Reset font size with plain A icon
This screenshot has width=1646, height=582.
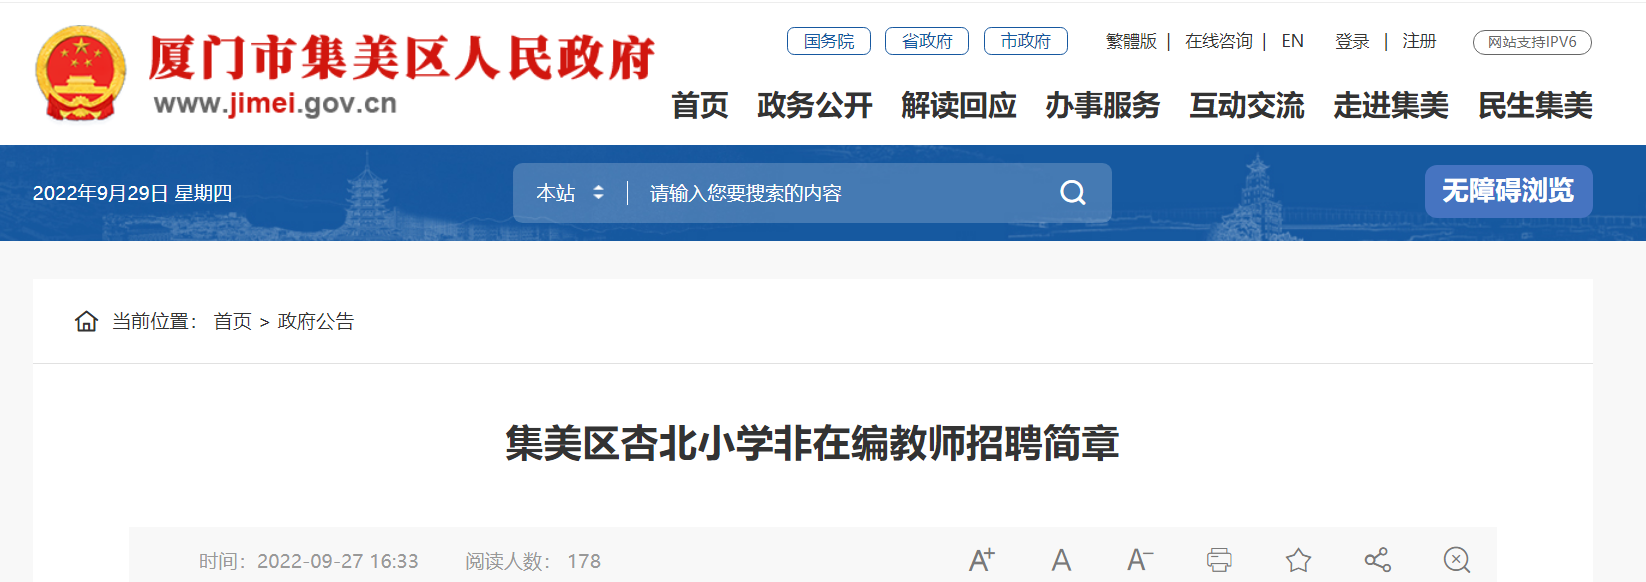click(1061, 560)
